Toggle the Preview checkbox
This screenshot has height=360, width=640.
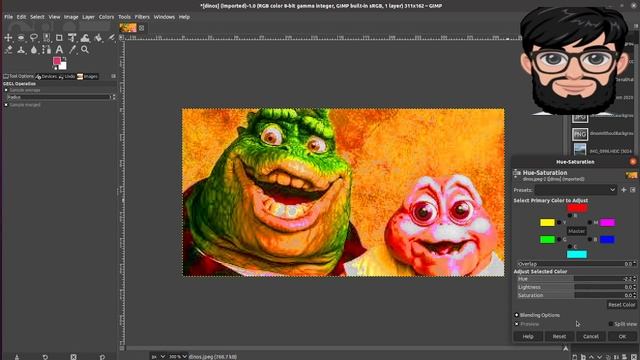[x=517, y=324]
